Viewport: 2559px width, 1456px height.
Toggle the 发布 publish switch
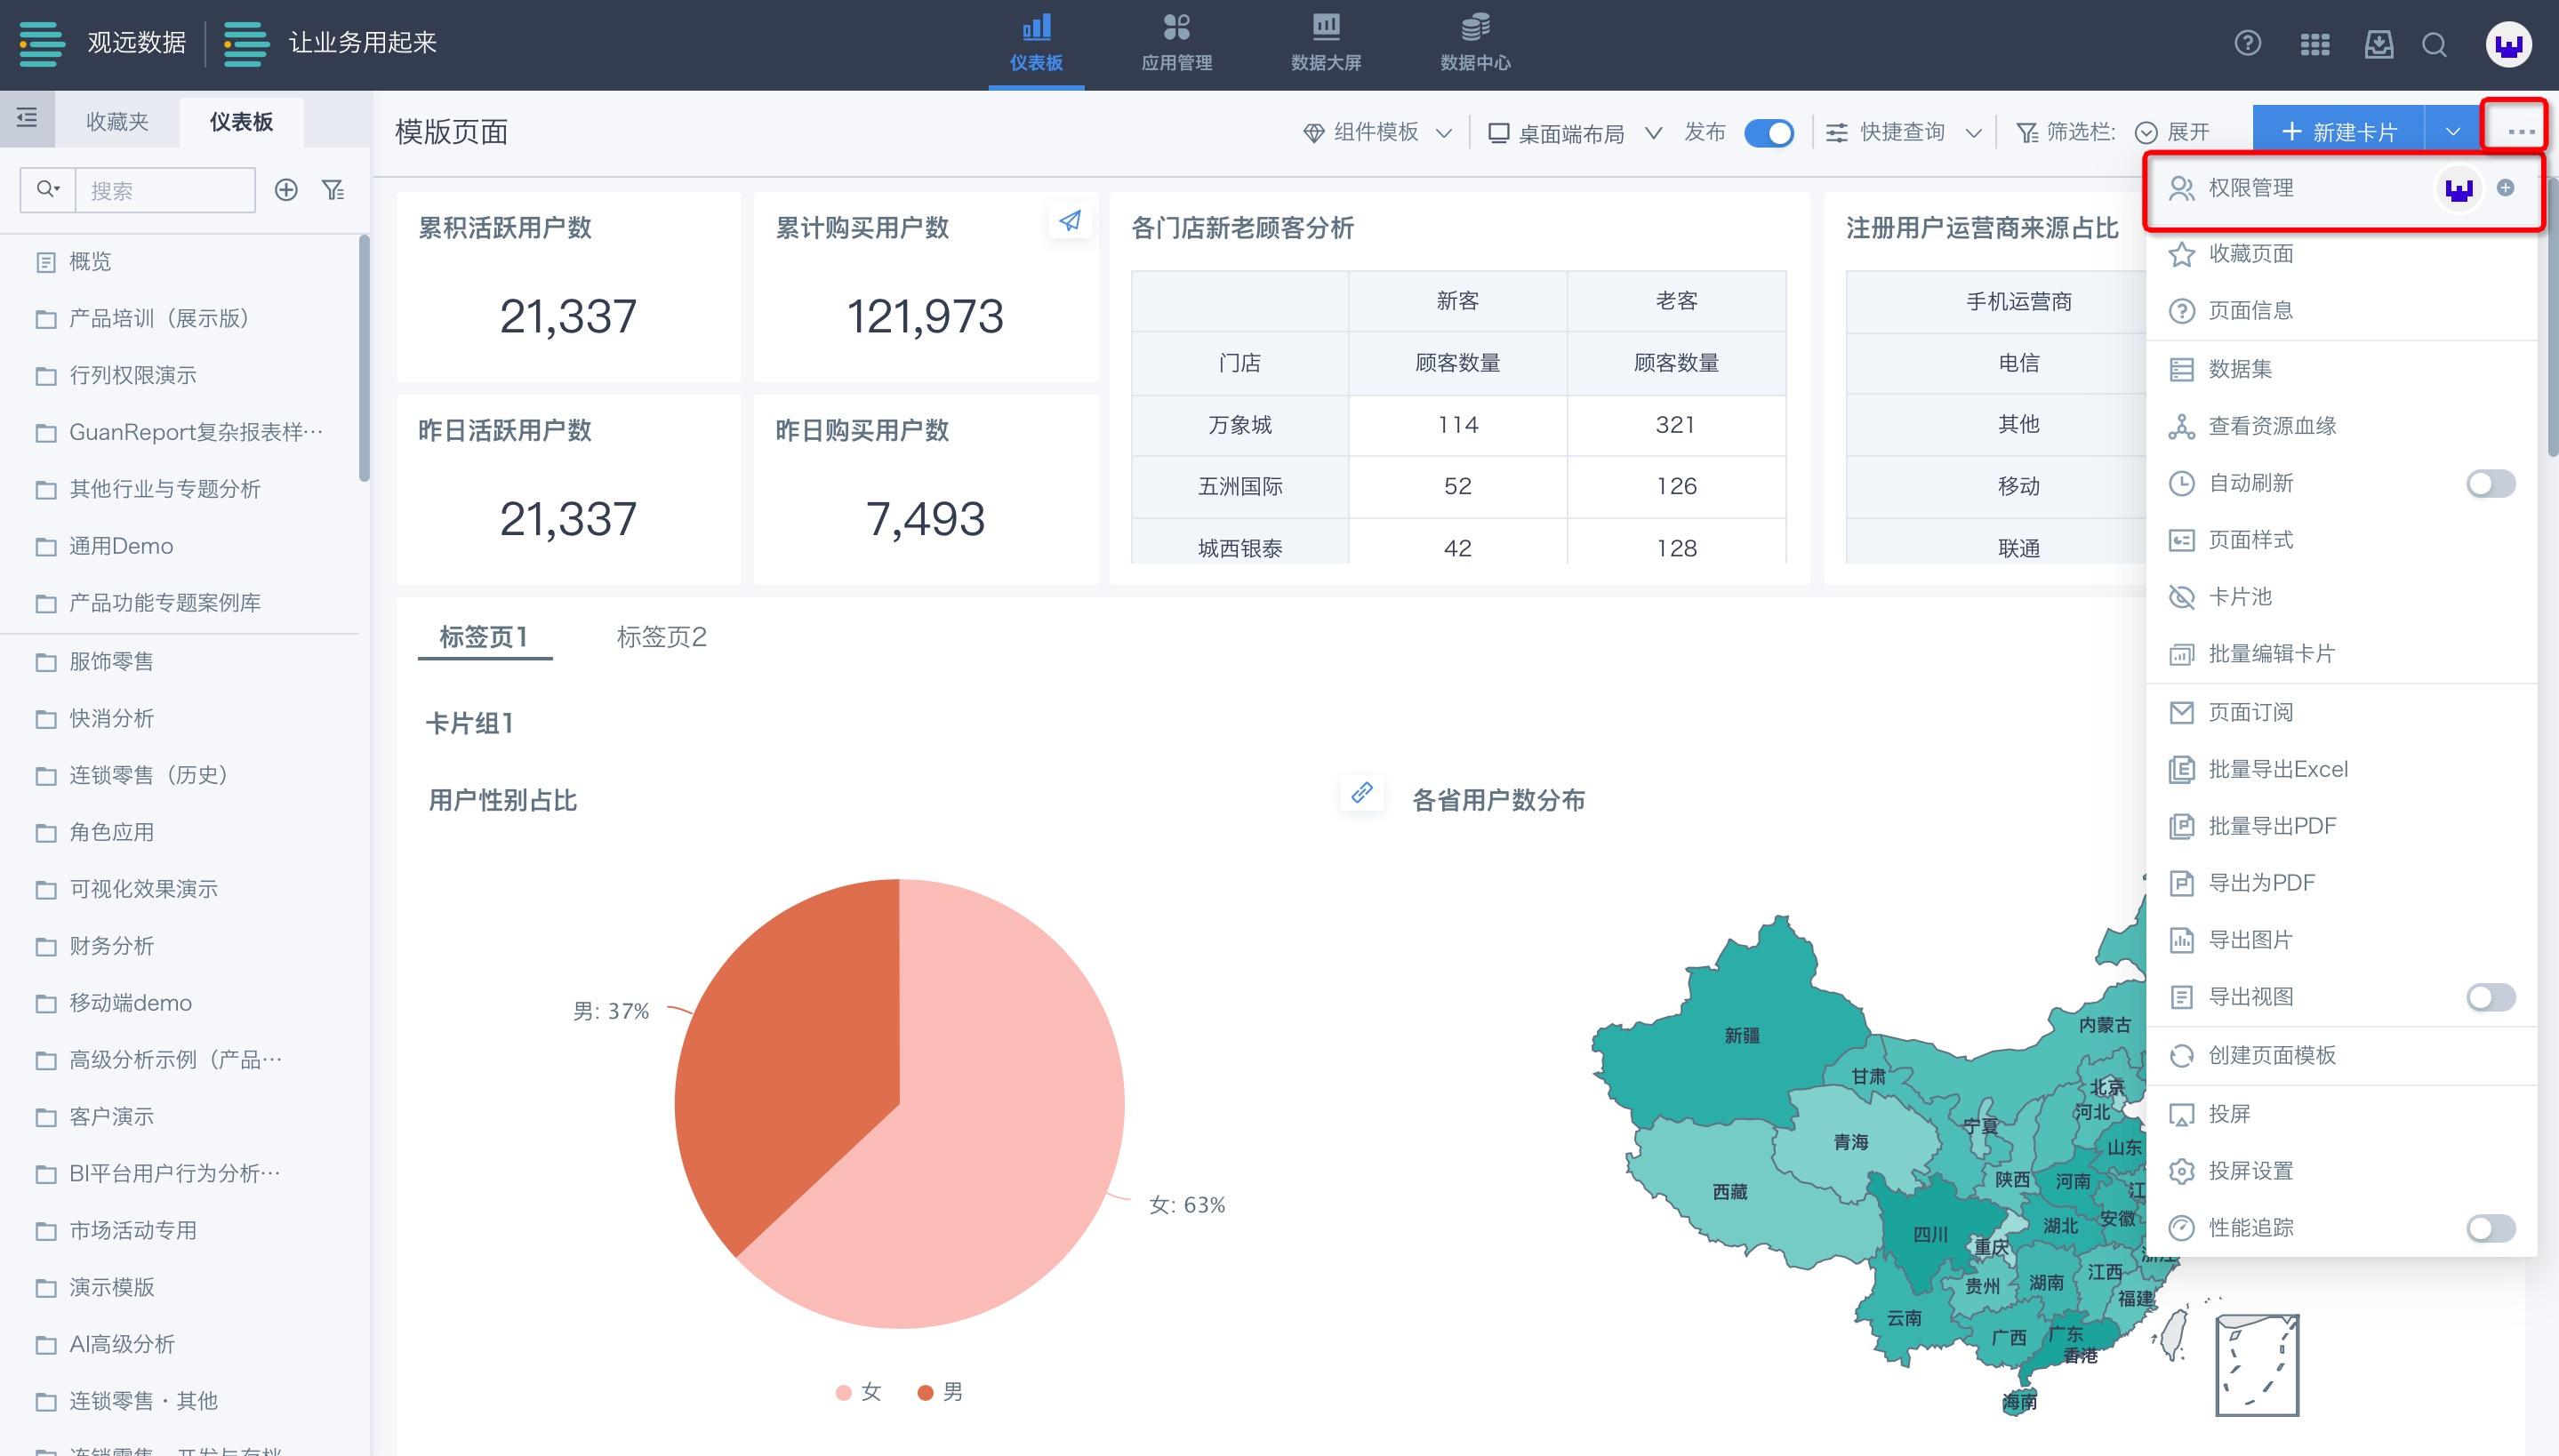click(1768, 133)
